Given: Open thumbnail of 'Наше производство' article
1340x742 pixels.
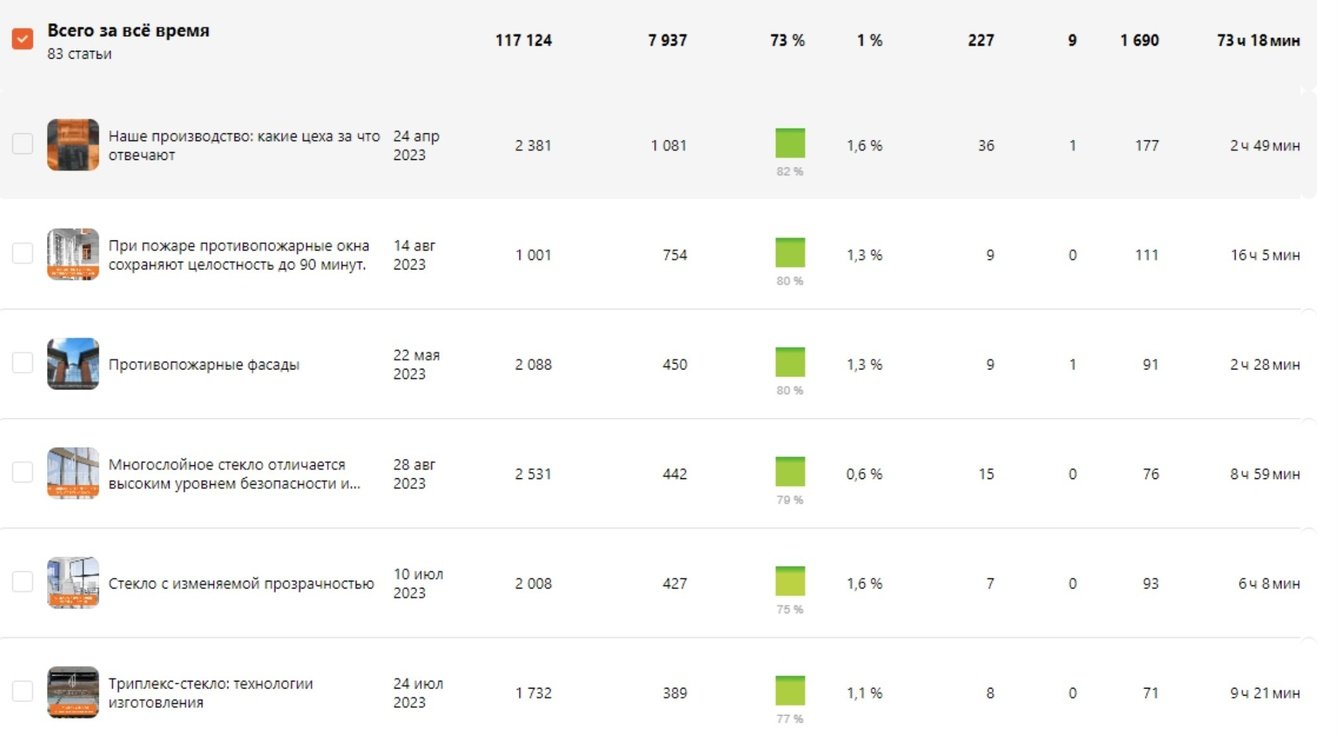Looking at the screenshot, I should [73, 145].
